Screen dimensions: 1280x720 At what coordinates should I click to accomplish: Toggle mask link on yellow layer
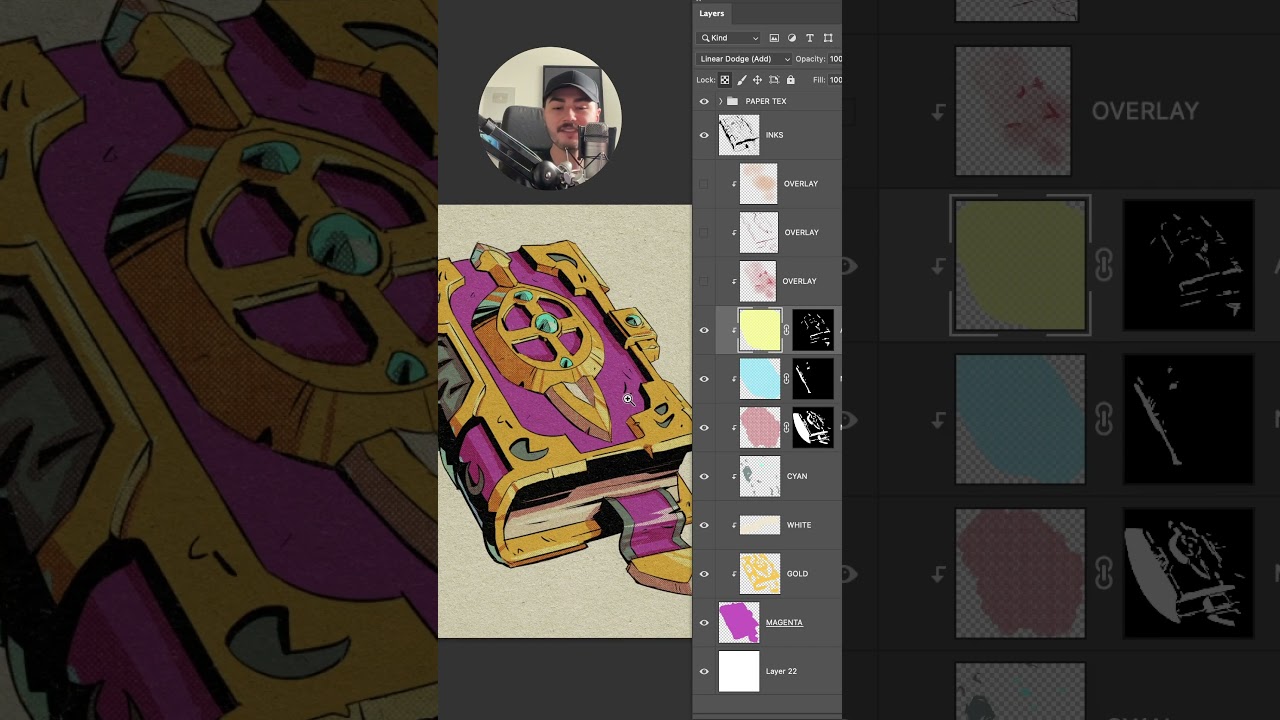click(x=786, y=330)
